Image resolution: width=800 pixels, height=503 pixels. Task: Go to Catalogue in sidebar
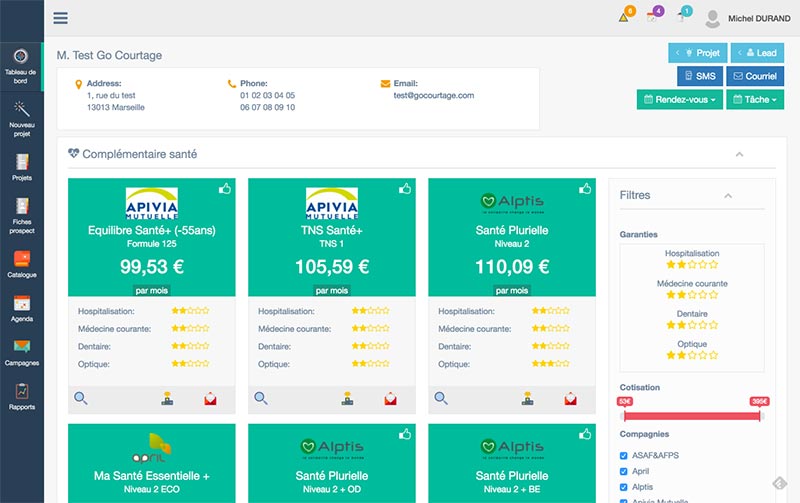(21, 264)
